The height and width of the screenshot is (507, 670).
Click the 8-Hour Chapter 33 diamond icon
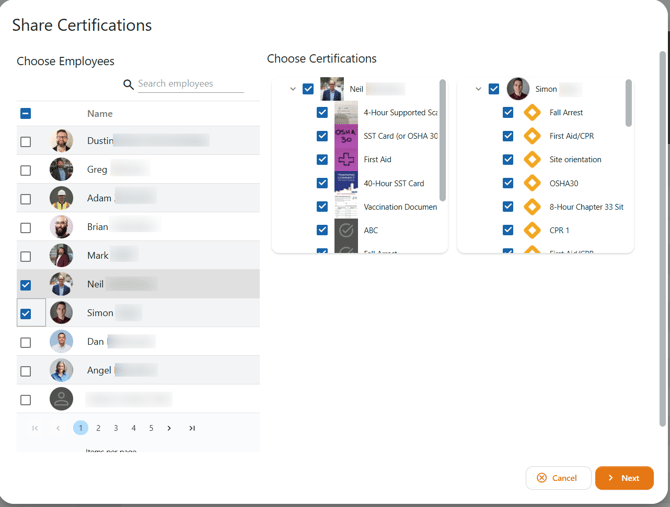(x=532, y=207)
